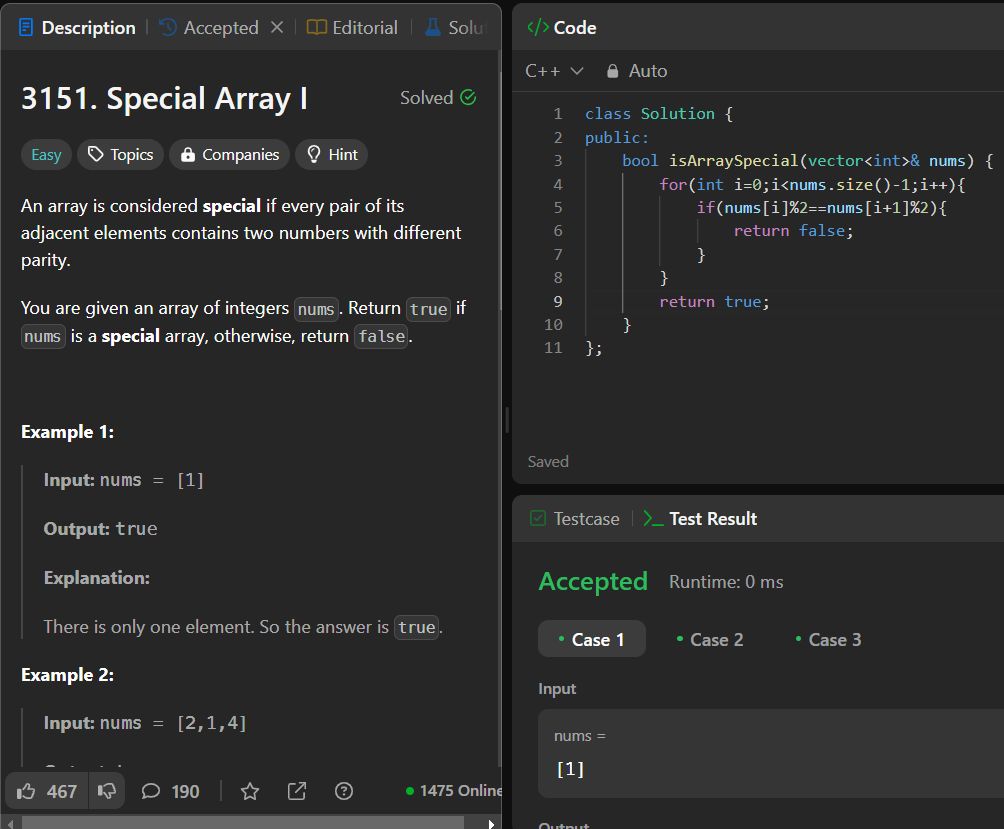Screen dimensions: 1004x829
Task: Click the Code panel header icon
Action: 537,28
